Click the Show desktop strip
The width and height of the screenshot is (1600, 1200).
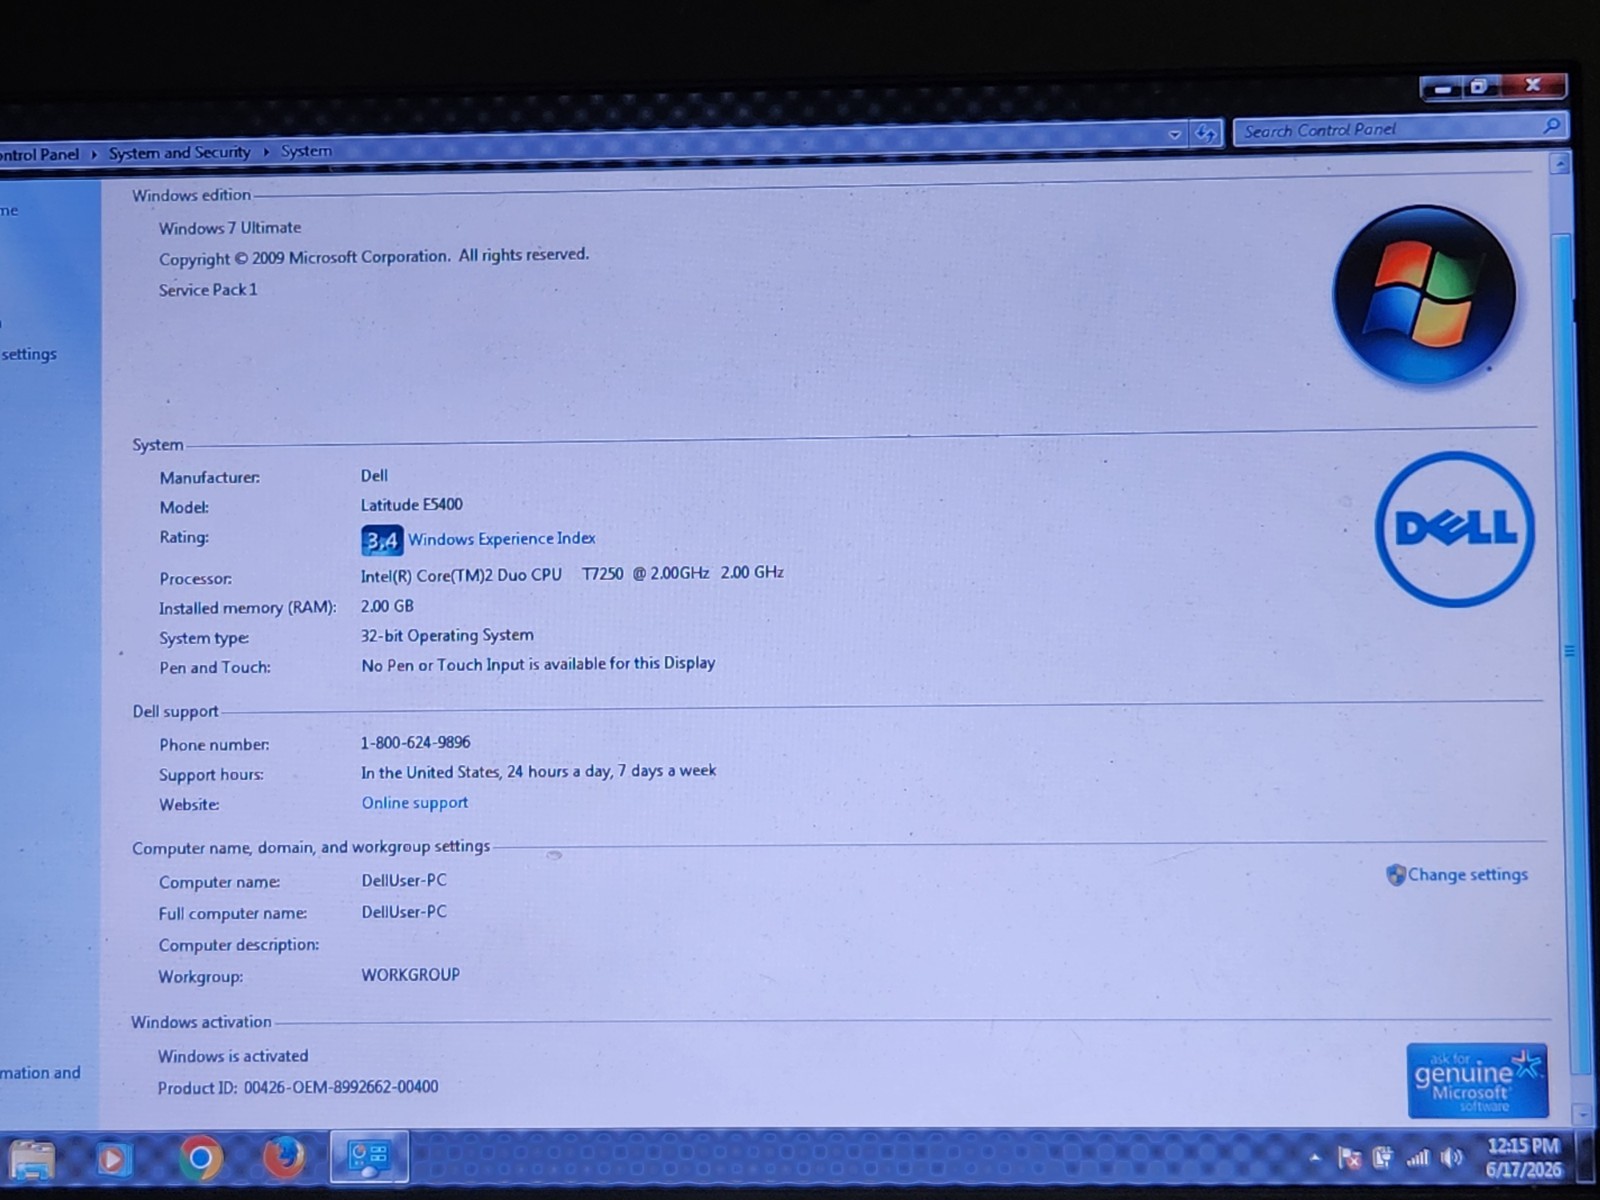1584,1158
